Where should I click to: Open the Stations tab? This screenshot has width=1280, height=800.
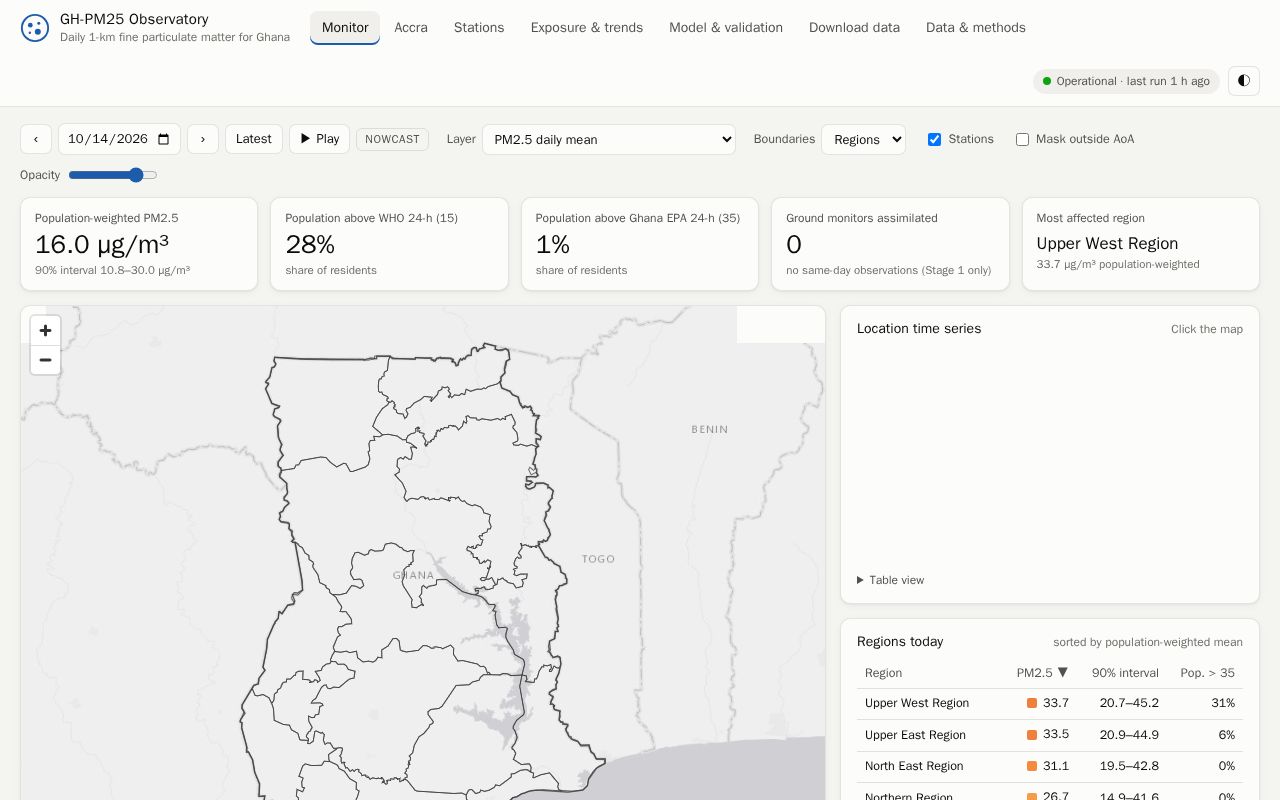coord(479,28)
